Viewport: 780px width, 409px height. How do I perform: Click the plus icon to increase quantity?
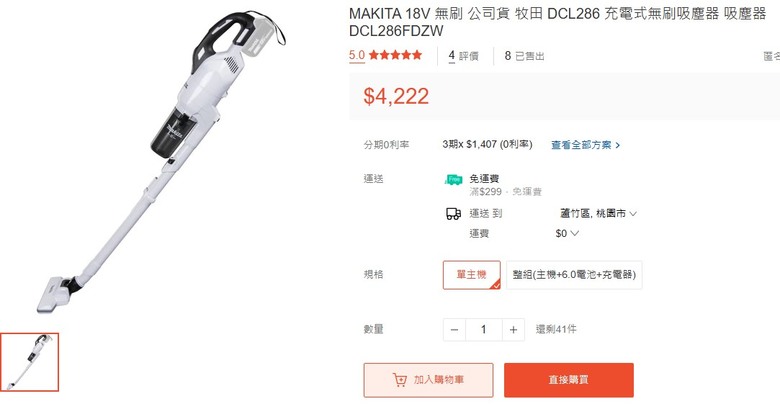(513, 329)
